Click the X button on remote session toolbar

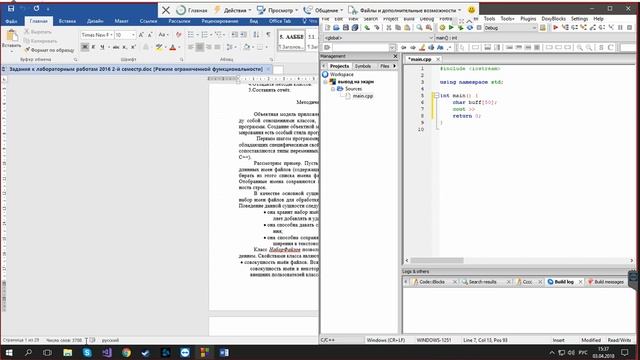(166, 10)
